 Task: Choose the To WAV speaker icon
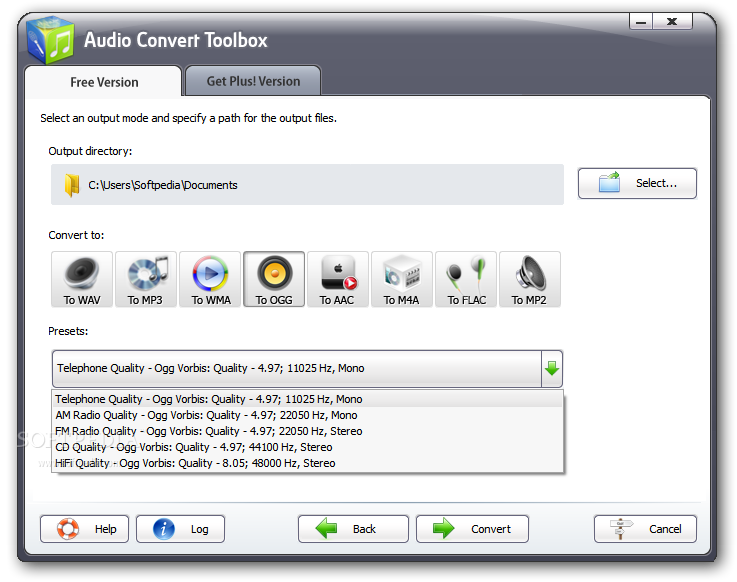tap(82, 279)
